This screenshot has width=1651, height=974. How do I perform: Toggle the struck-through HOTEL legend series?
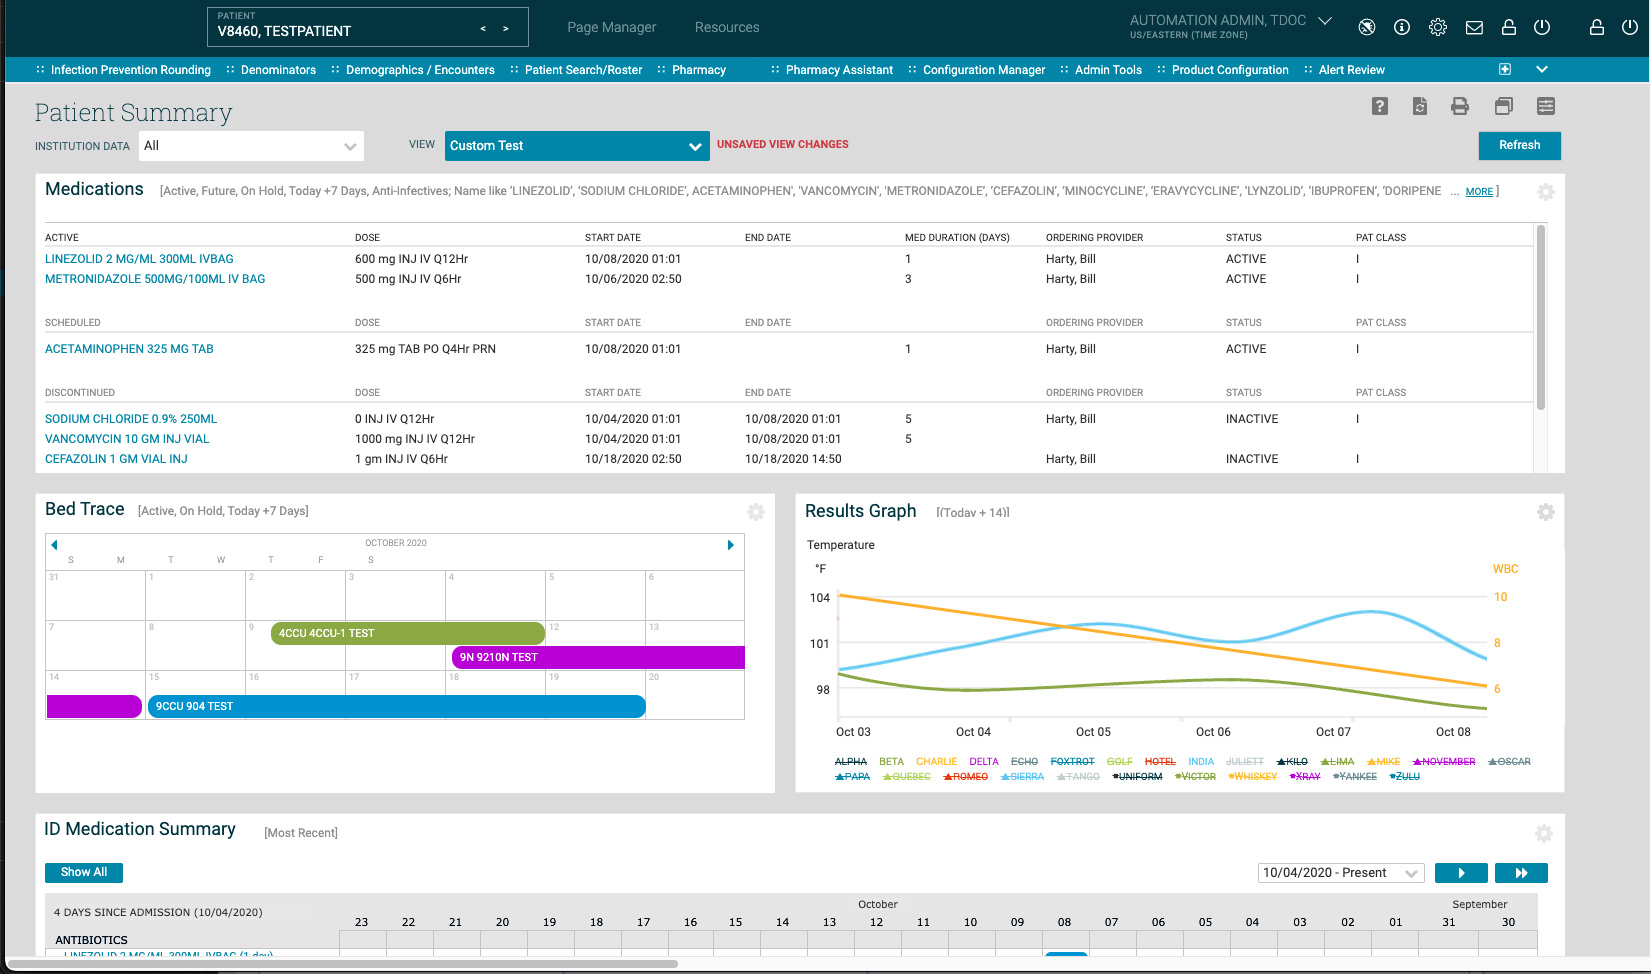[1160, 762]
